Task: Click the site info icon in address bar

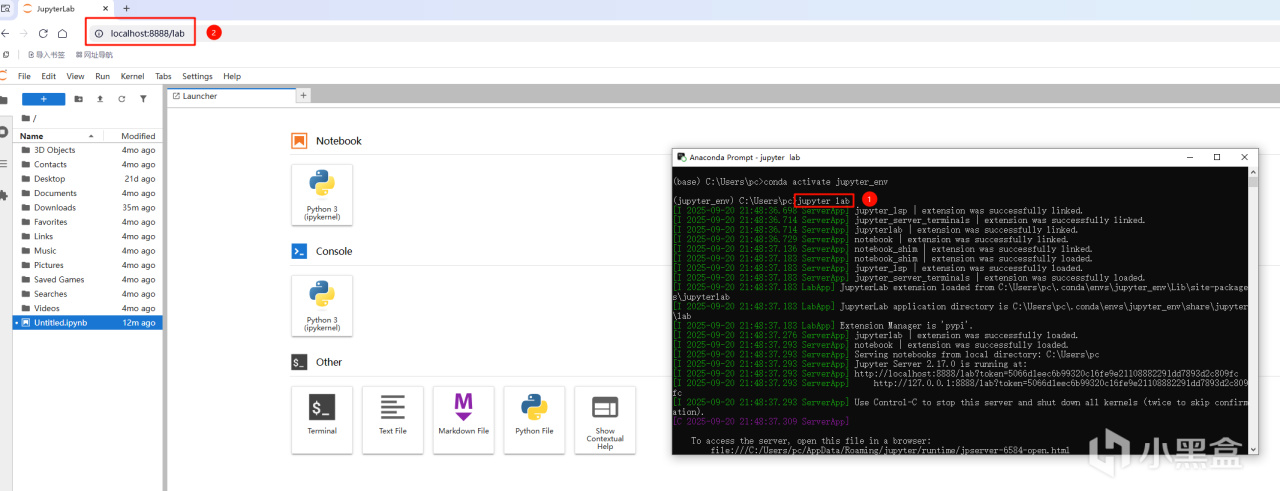Action: tap(99, 33)
